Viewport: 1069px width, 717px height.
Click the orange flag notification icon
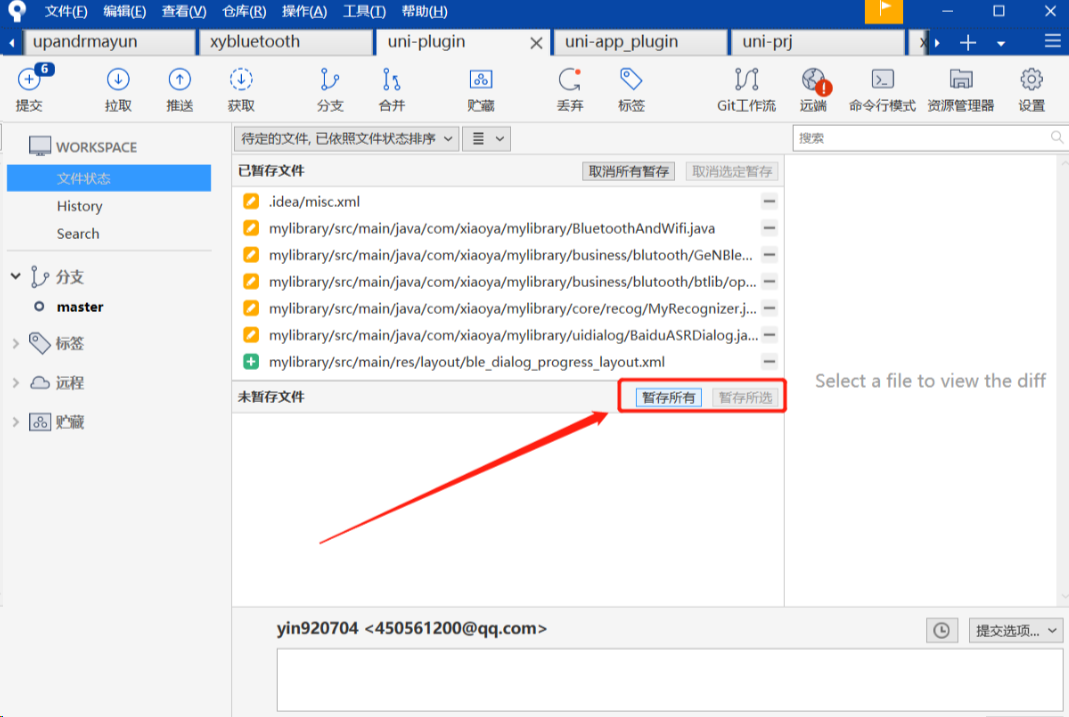point(884,11)
